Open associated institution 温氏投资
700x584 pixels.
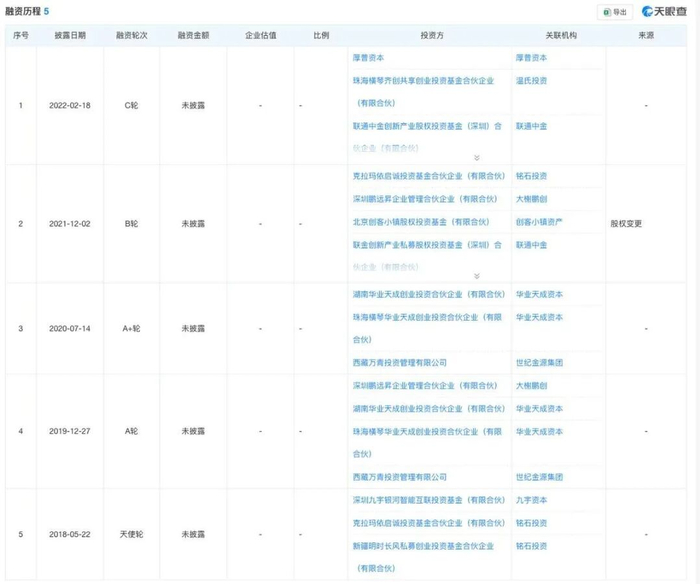pos(531,81)
